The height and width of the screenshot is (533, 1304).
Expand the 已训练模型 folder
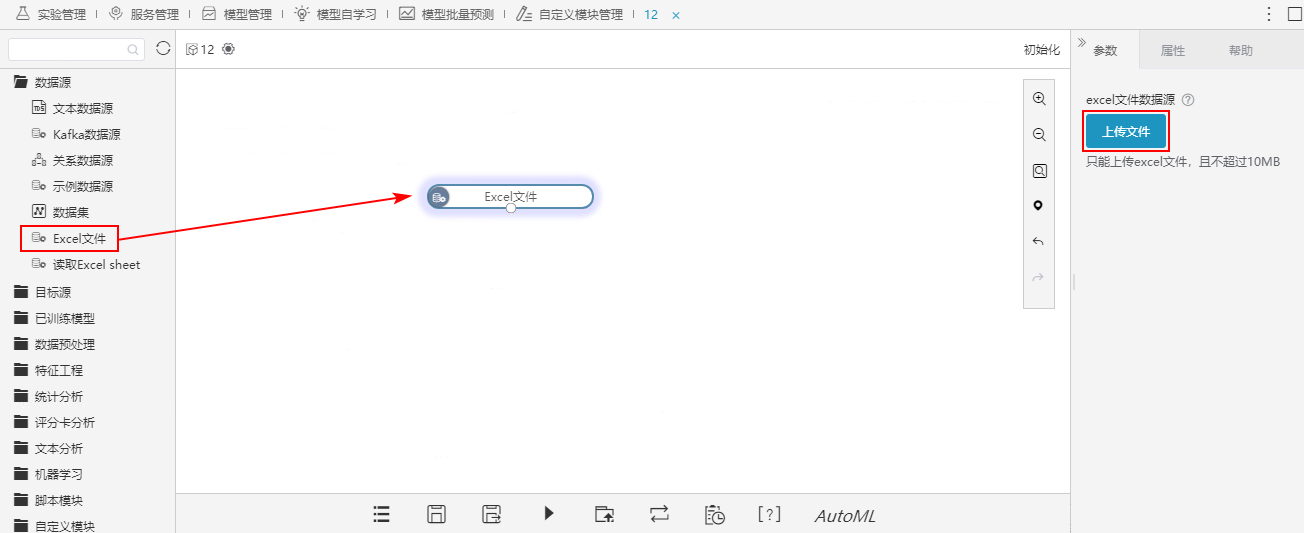[x=55, y=318]
